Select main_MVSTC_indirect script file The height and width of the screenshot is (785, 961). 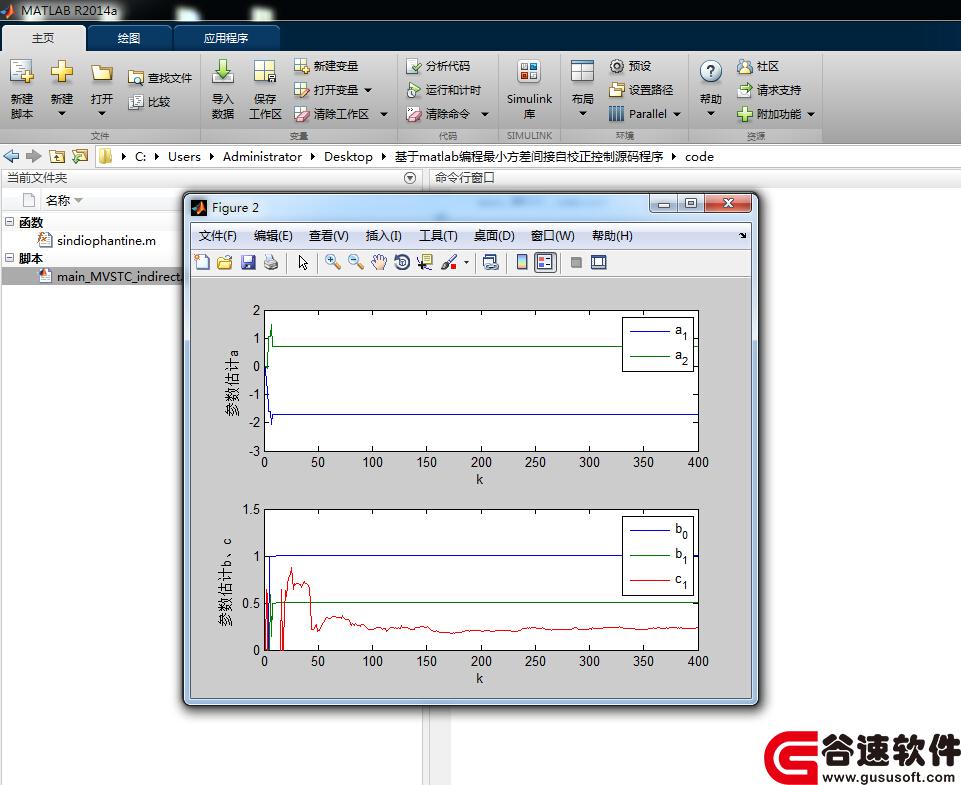[x=110, y=276]
